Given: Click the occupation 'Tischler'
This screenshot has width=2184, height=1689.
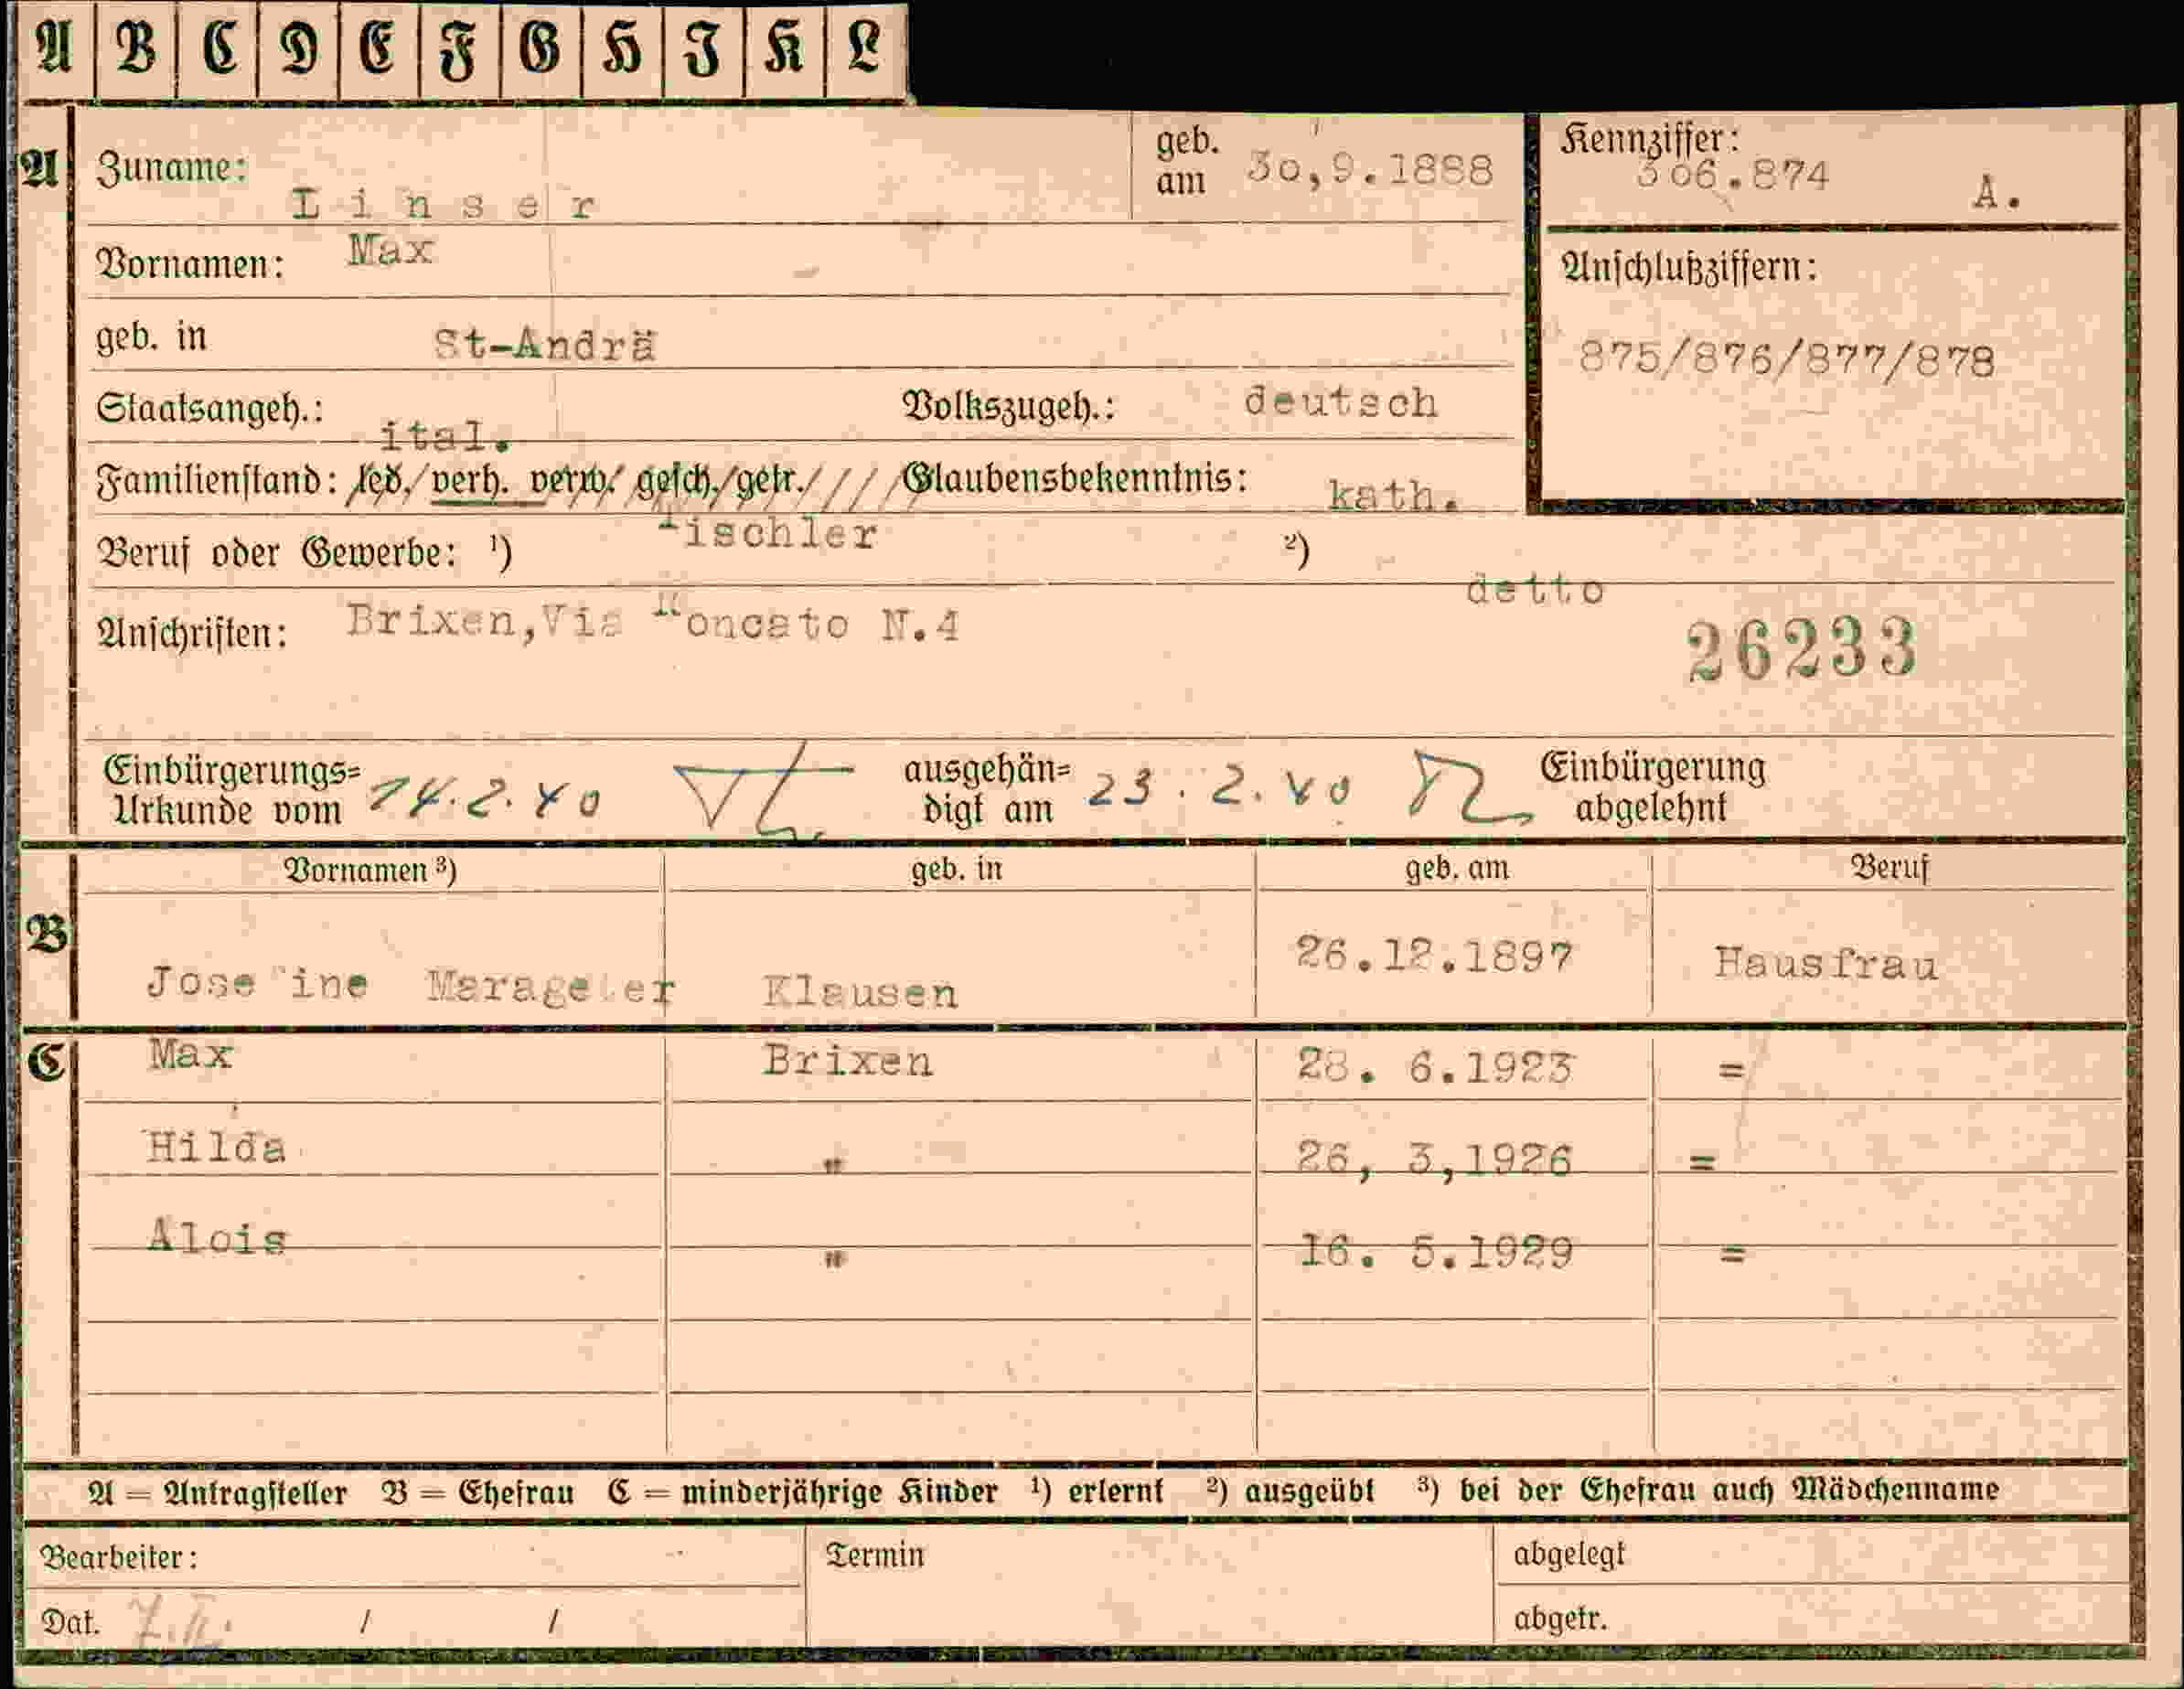Looking at the screenshot, I should 767,533.
